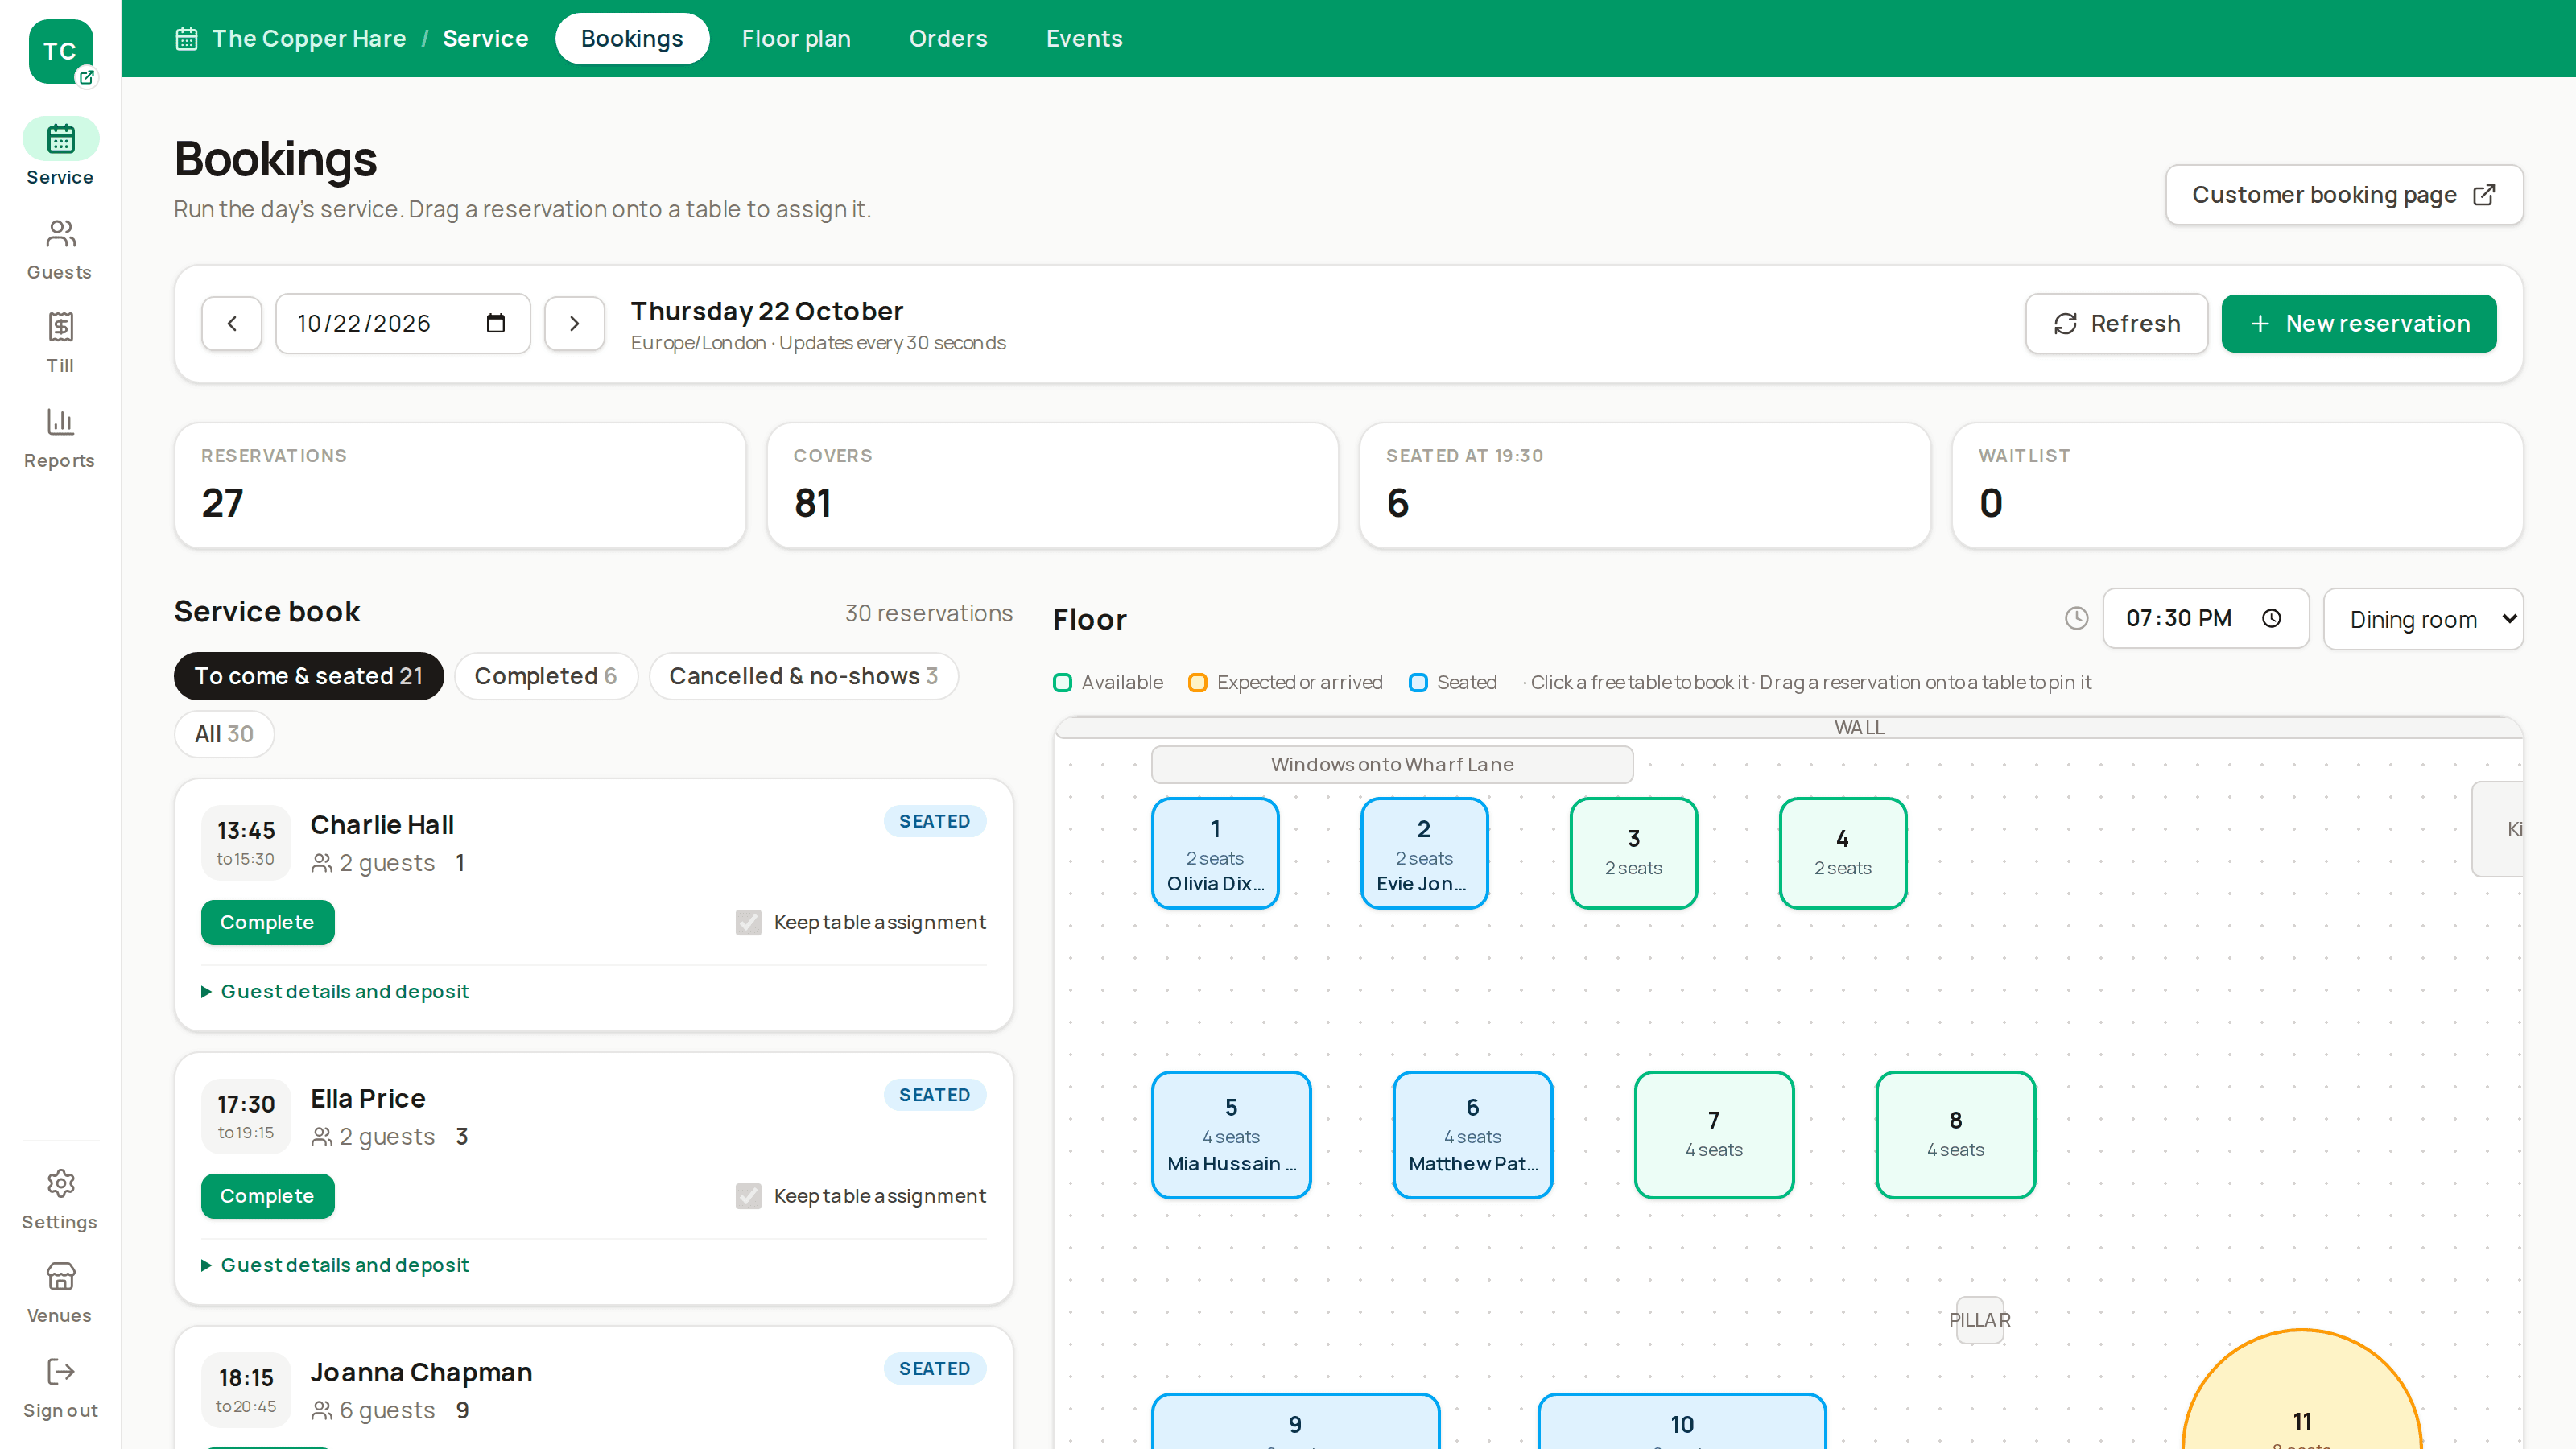Open the Dining room area dropdown
The width and height of the screenshot is (2576, 1449).
click(x=2422, y=619)
